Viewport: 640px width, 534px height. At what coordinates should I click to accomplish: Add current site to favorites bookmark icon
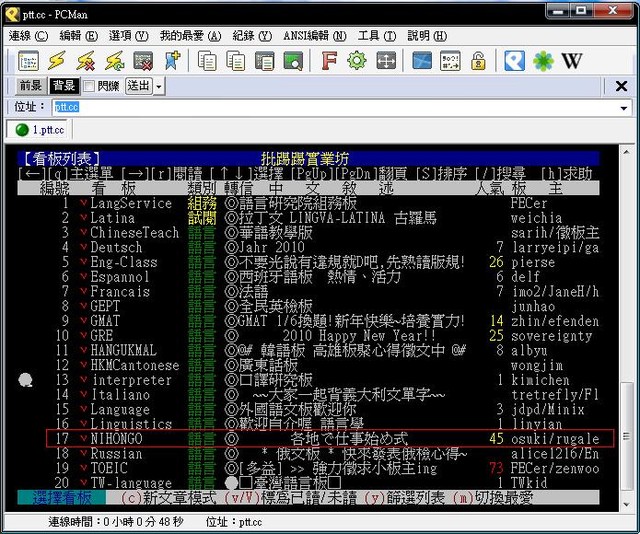pos(172,61)
